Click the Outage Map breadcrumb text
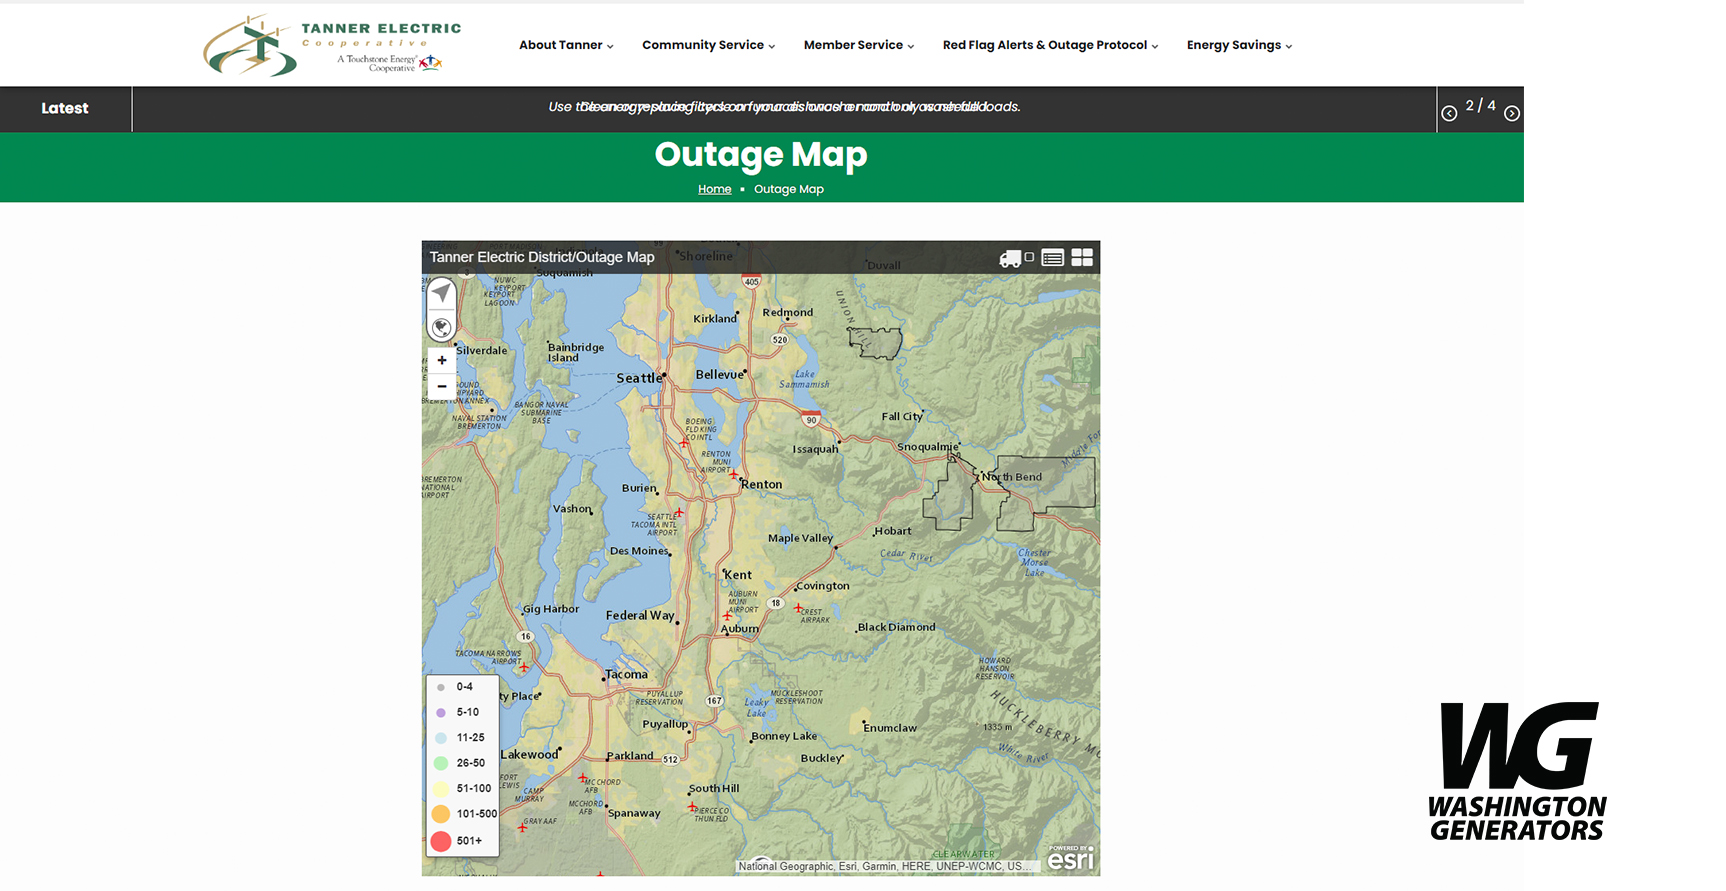 pos(789,189)
